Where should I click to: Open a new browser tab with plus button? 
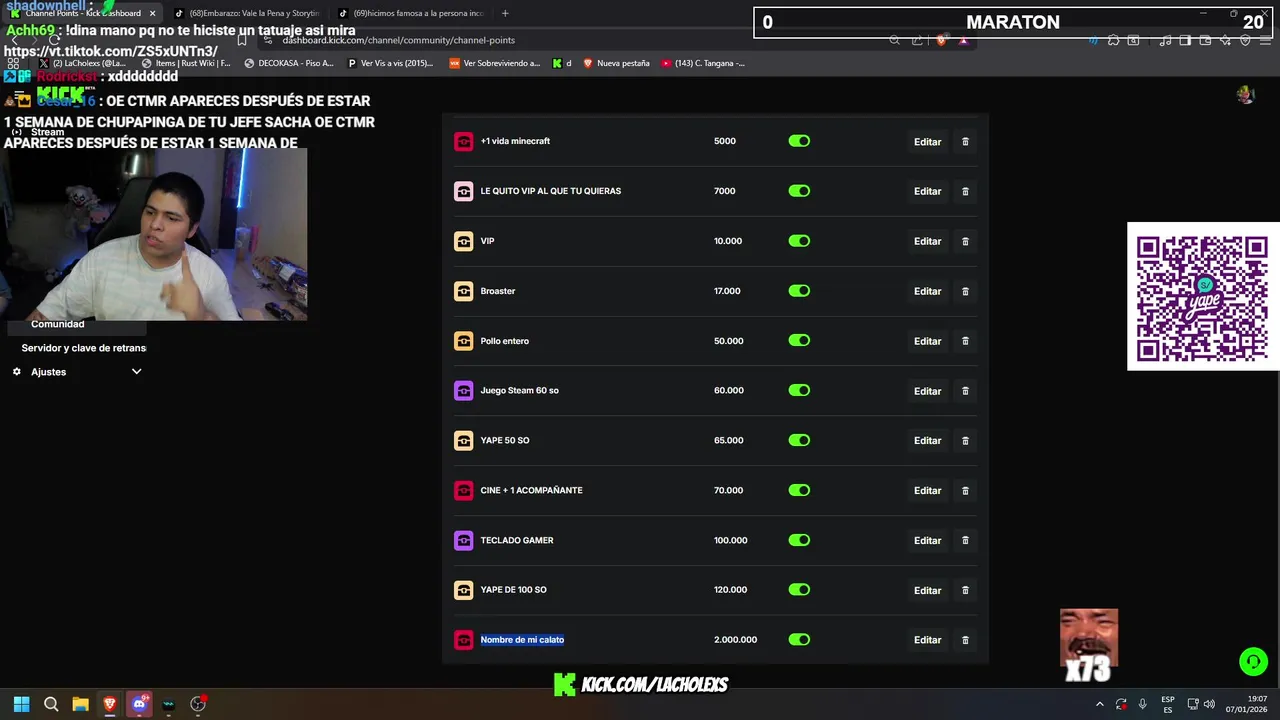pyautogui.click(x=505, y=13)
